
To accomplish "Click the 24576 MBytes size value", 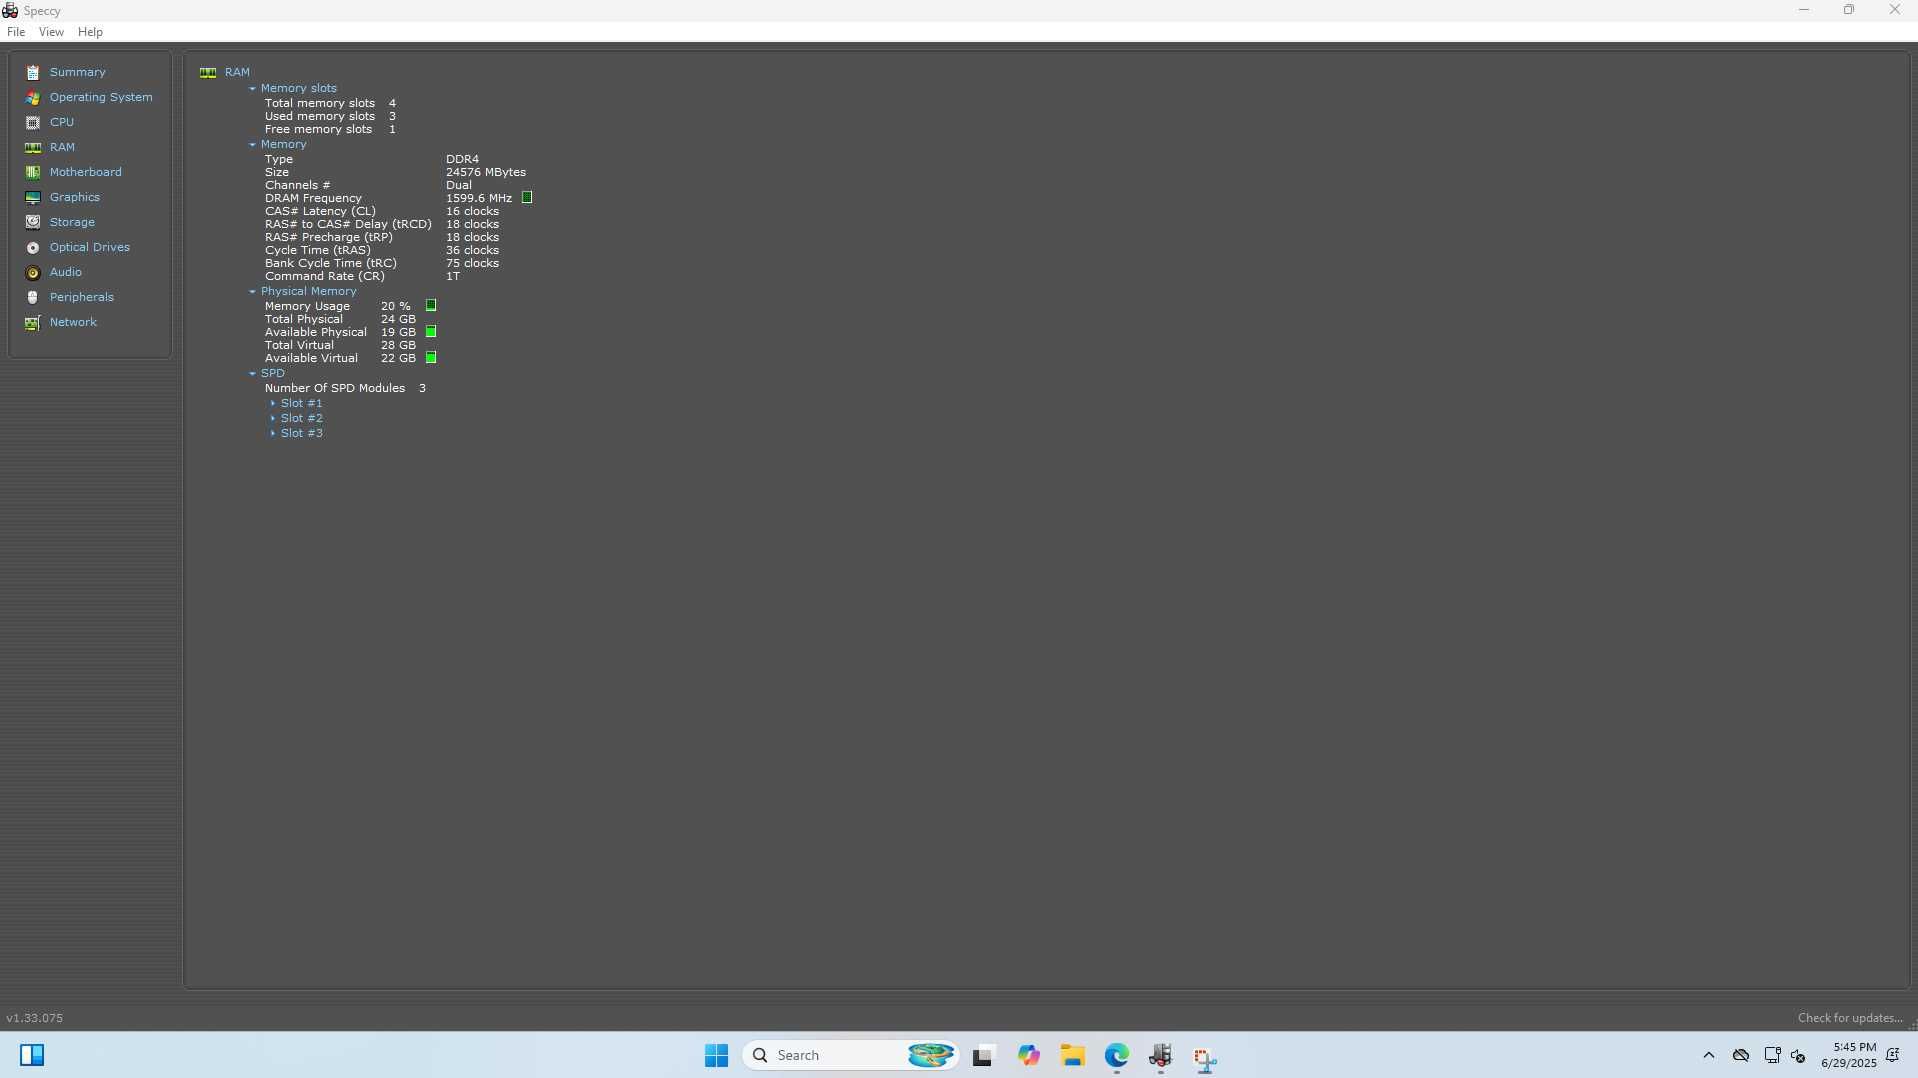I will click(486, 172).
